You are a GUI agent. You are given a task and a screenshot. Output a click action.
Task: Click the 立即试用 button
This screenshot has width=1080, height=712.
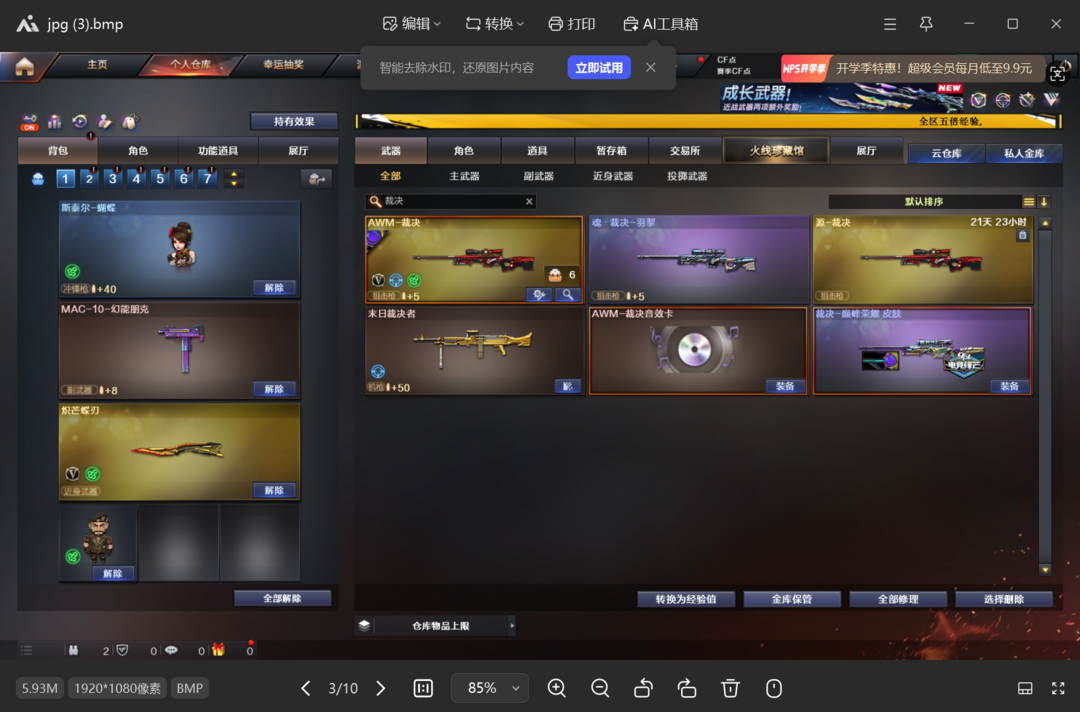(599, 67)
